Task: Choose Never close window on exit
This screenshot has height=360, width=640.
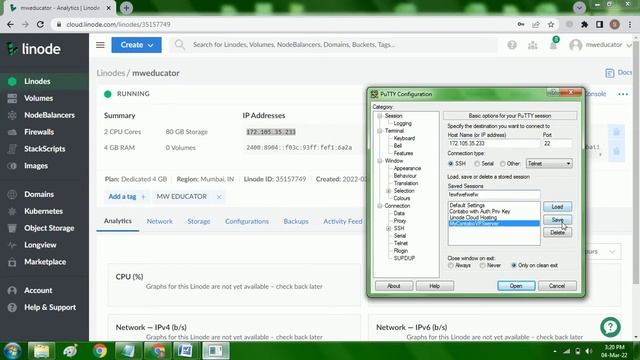Action: 482,266
